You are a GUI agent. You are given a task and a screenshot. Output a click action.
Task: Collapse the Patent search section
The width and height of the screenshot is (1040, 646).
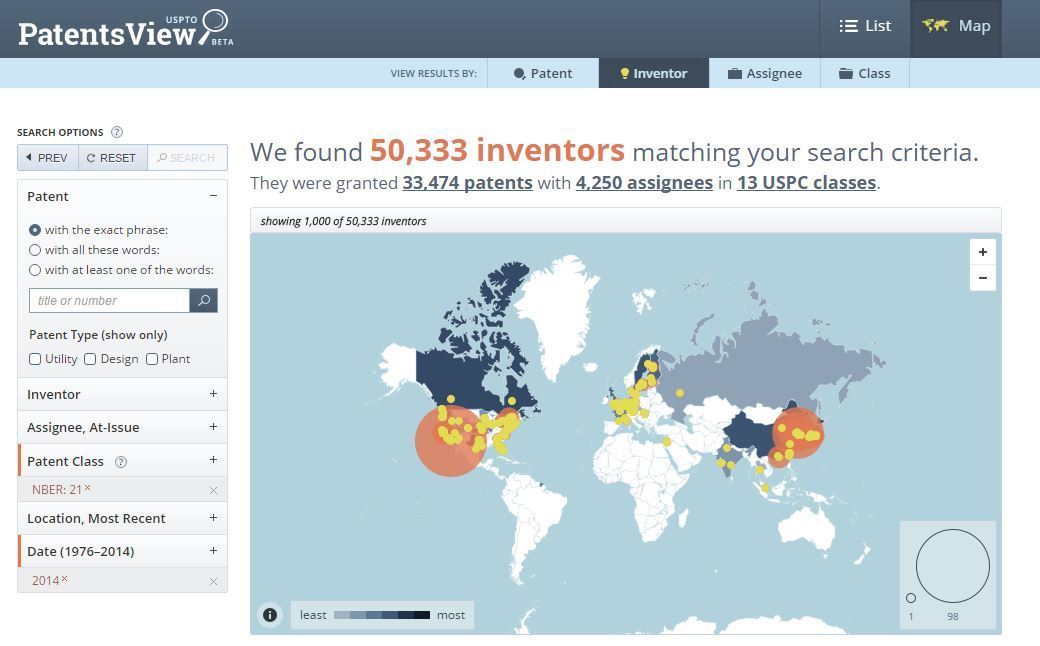point(122,196)
